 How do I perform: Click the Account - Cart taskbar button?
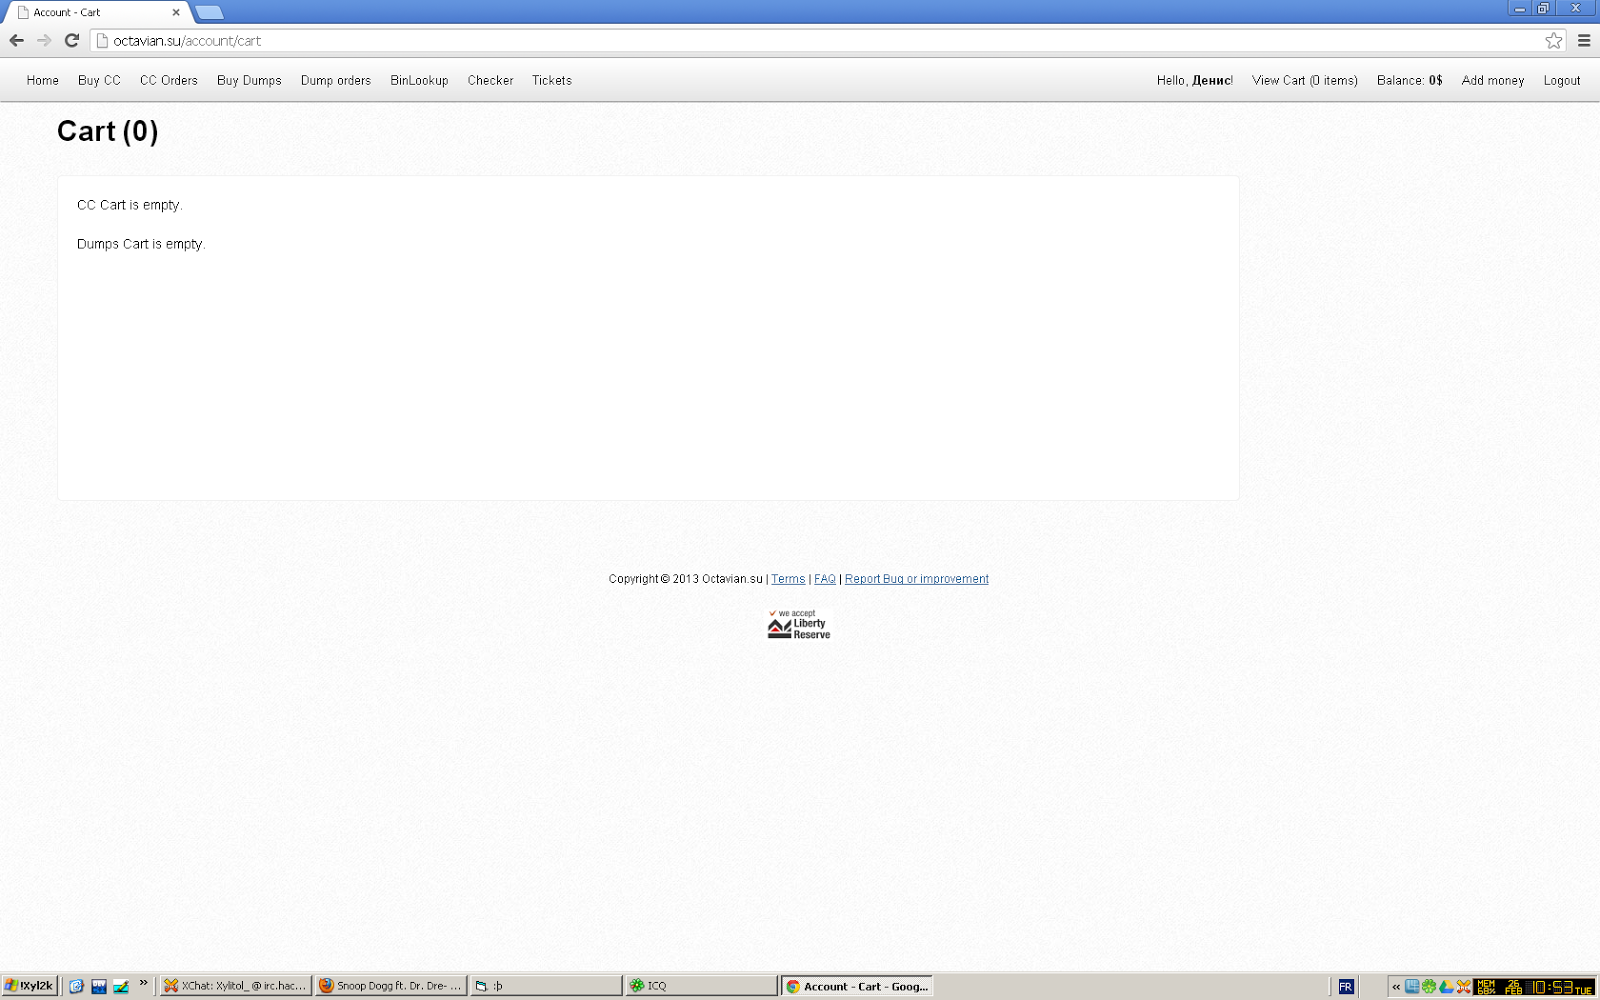[x=857, y=986]
